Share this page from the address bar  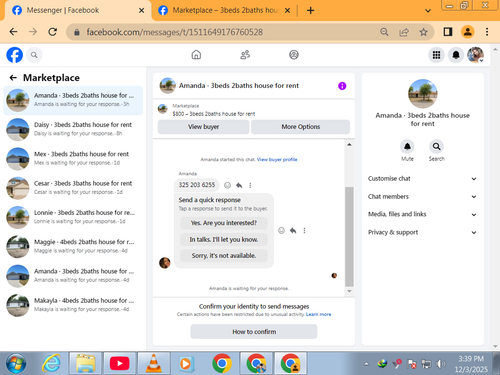(404, 32)
